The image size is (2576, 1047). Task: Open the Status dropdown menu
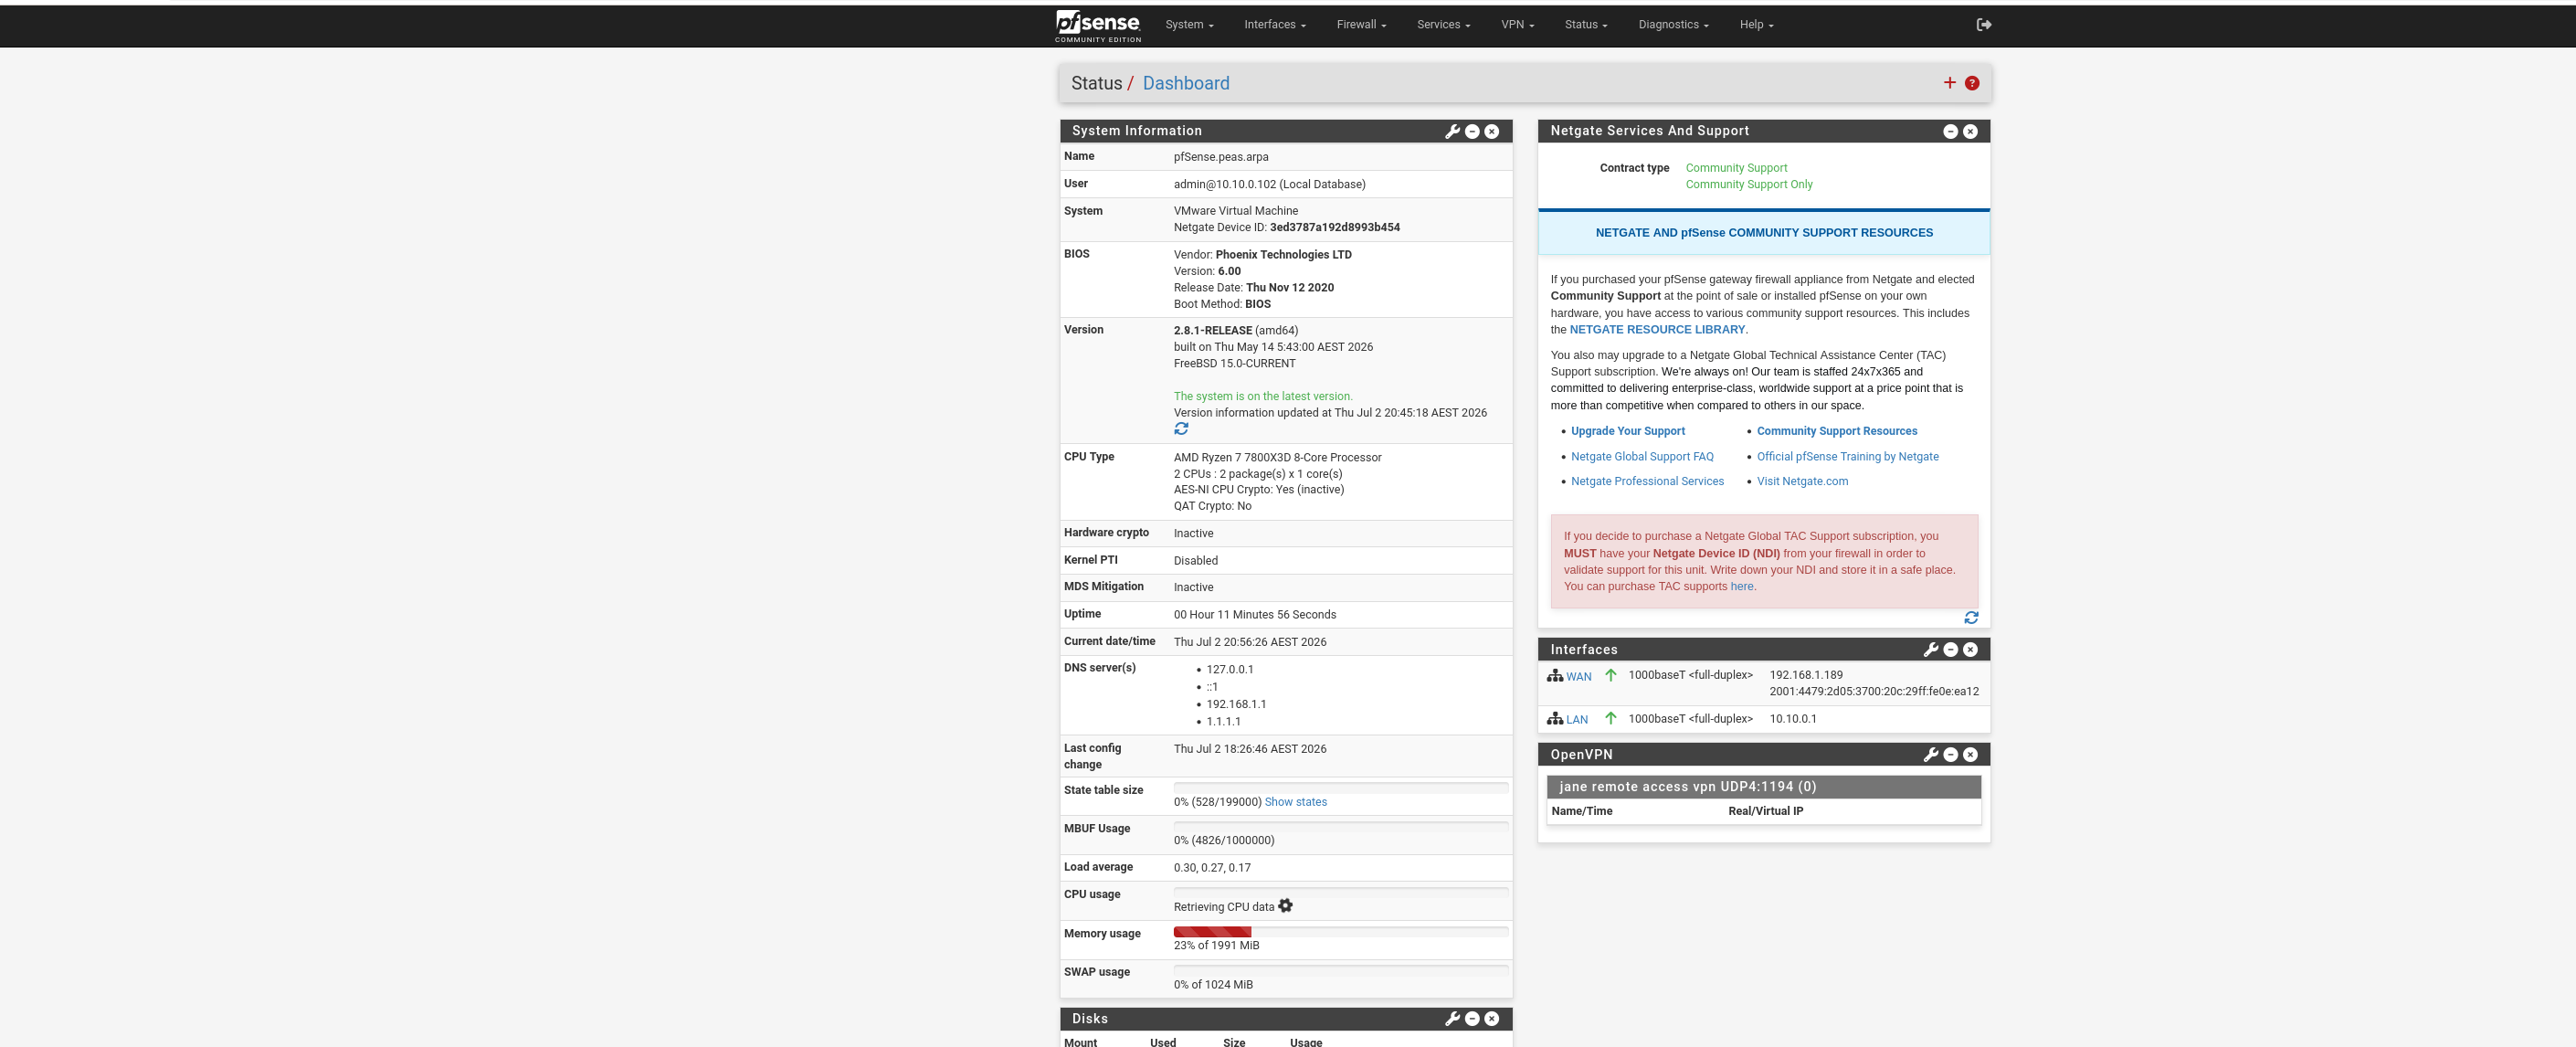pos(1586,25)
